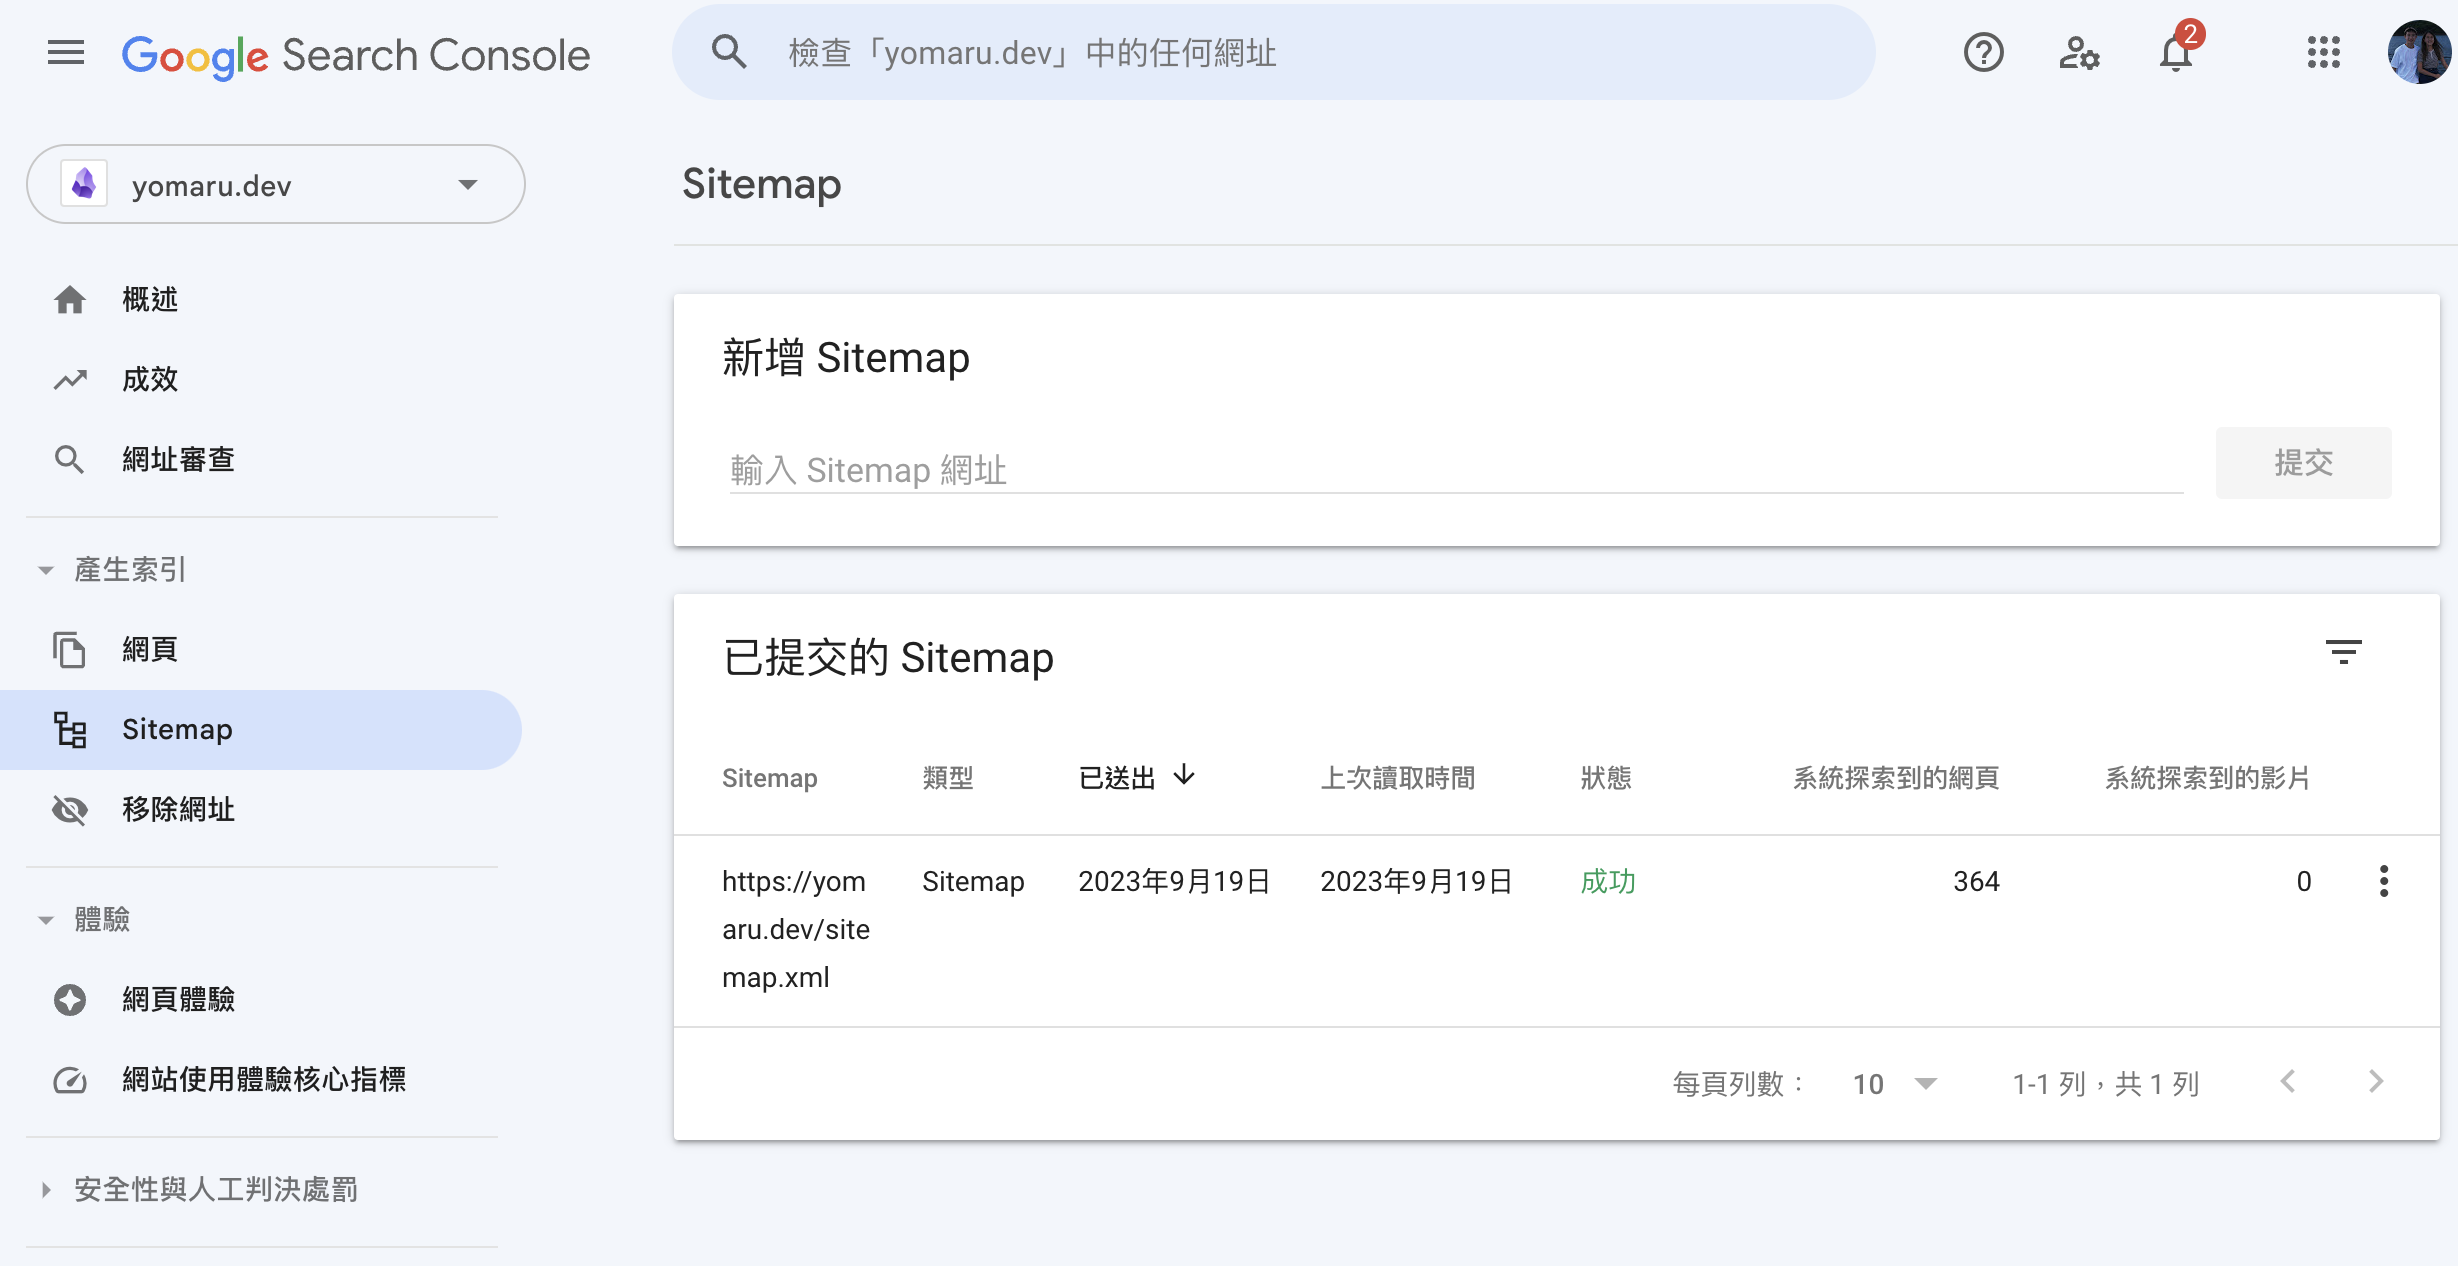Sort by 上次讀取時間 column header
The width and height of the screenshot is (2458, 1266).
point(1397,778)
